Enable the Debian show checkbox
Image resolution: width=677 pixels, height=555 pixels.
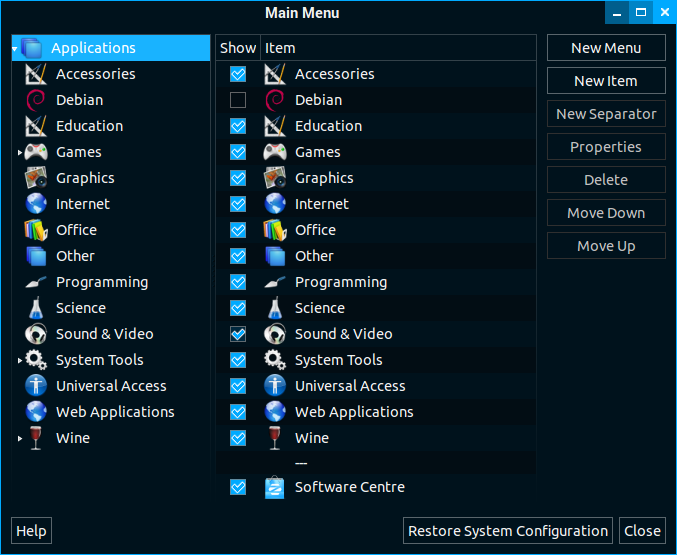click(x=238, y=100)
